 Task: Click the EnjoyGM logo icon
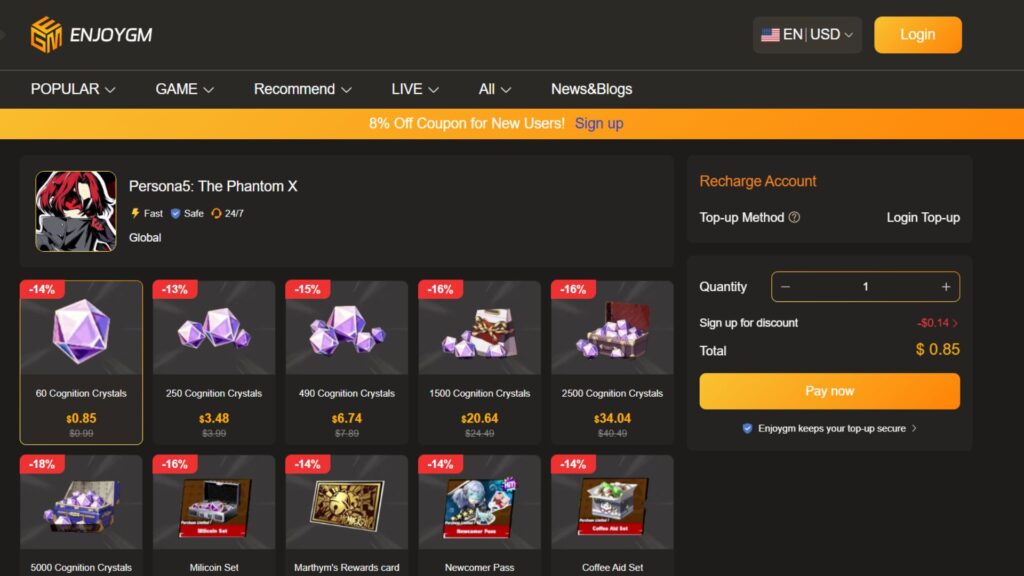point(46,35)
